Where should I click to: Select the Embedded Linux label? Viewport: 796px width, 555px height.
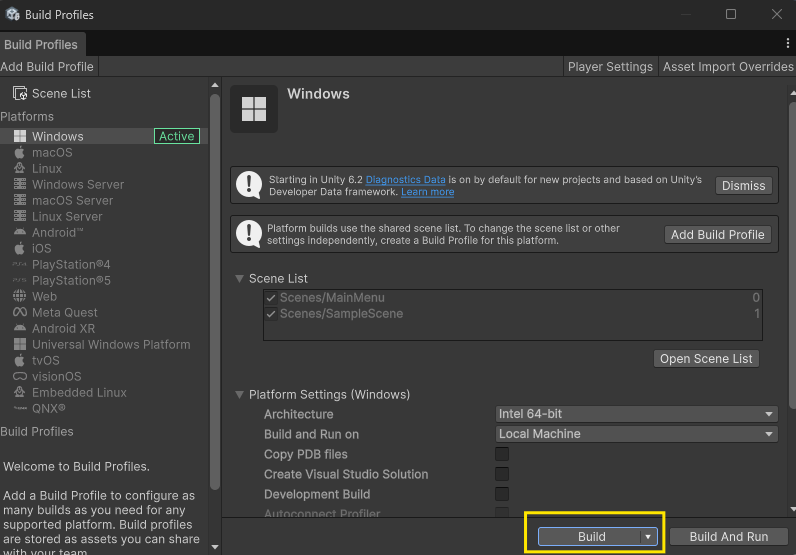(x=79, y=392)
